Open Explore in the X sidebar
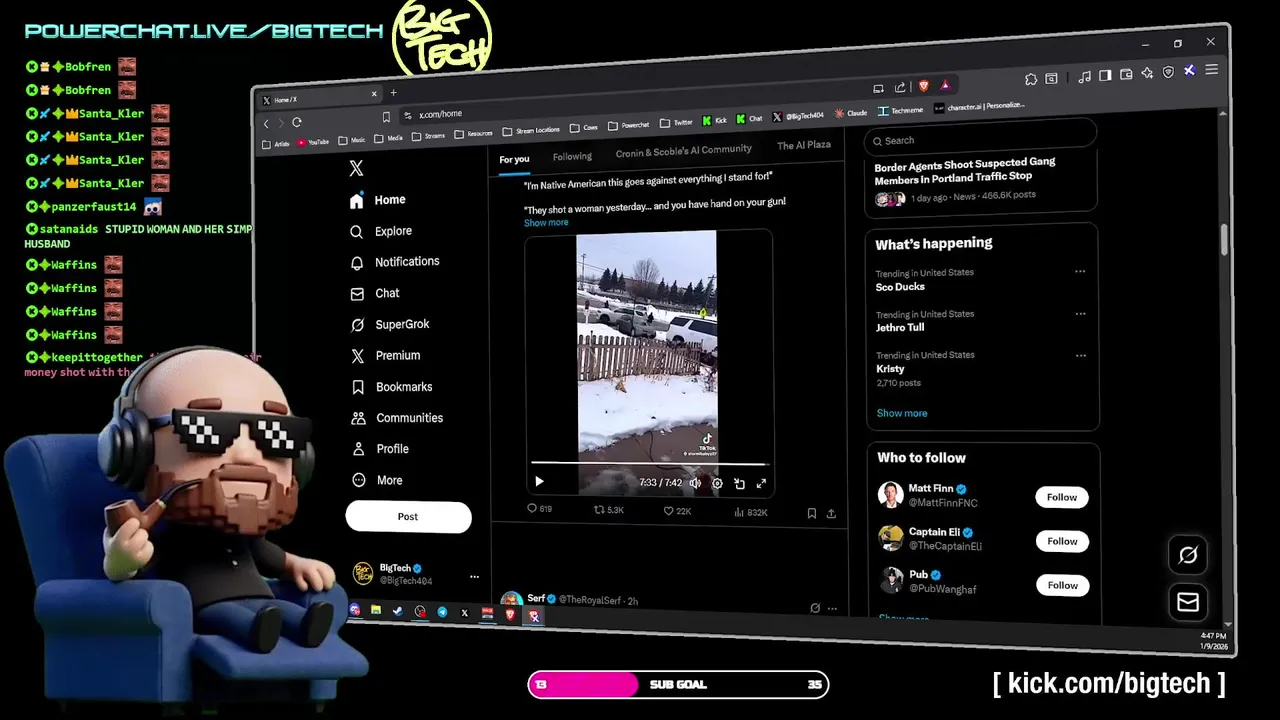The width and height of the screenshot is (1280, 720). pyautogui.click(x=381, y=231)
